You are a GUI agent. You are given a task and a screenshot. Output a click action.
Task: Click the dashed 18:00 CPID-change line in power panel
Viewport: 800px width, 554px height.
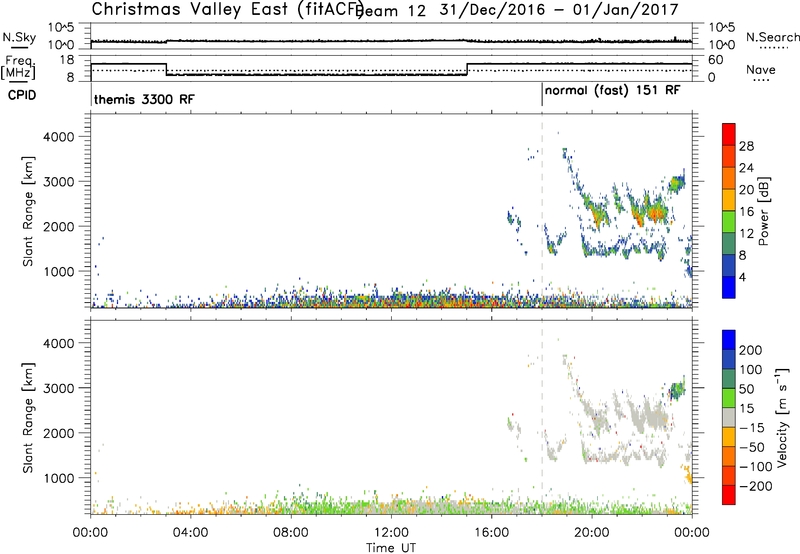pos(542,210)
